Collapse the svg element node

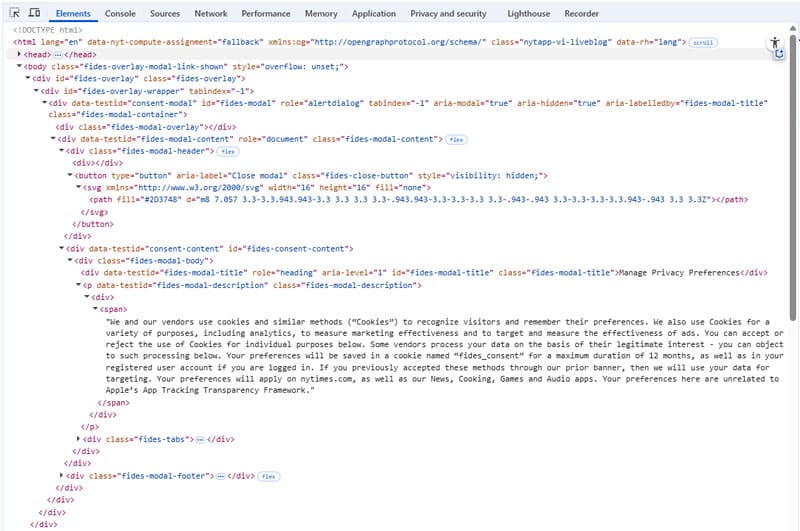(x=79, y=188)
